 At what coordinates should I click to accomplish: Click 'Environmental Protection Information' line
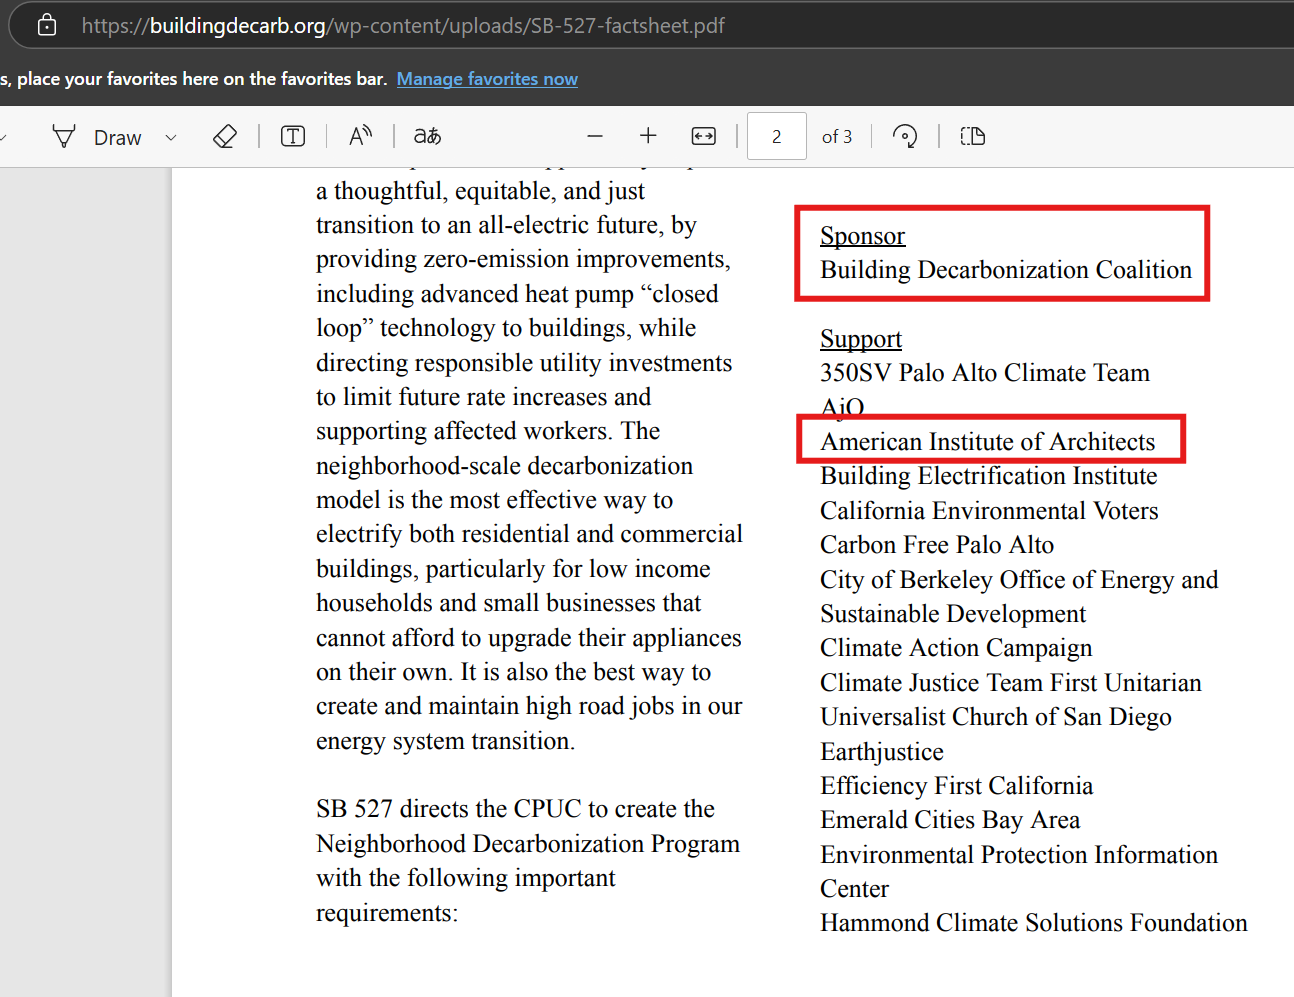click(x=1019, y=855)
